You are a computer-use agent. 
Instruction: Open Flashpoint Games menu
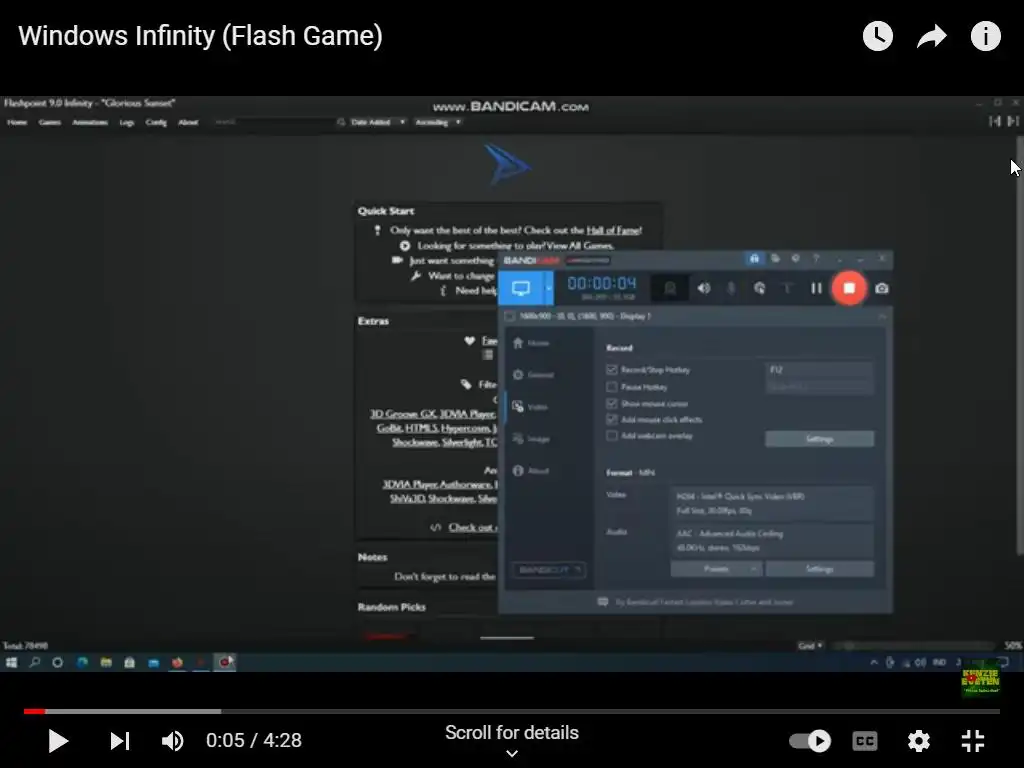(x=50, y=122)
